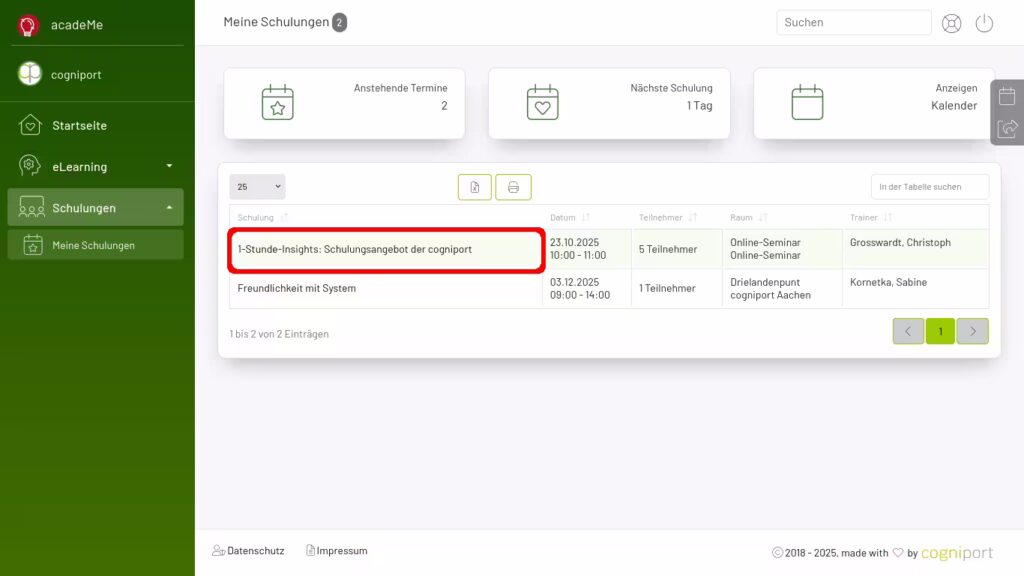Click the next-page arrow button in pagination

(x=972, y=331)
